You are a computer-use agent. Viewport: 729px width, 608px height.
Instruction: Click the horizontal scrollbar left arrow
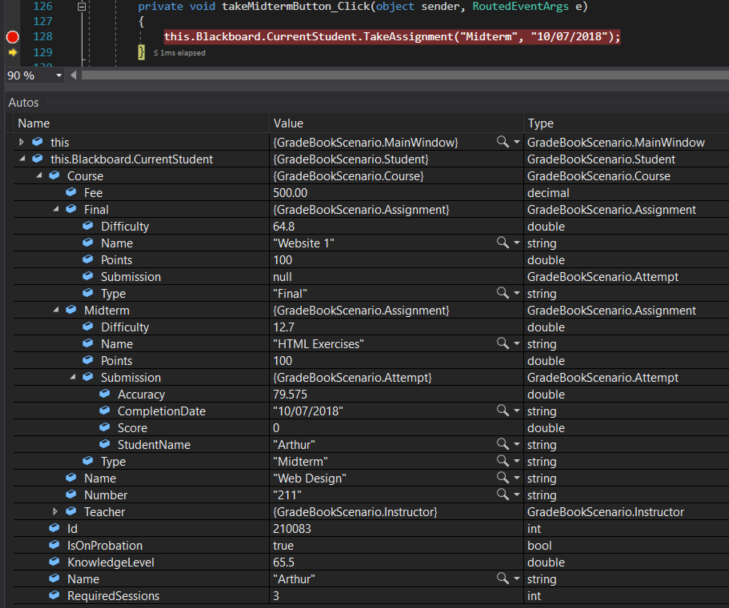[x=73, y=75]
